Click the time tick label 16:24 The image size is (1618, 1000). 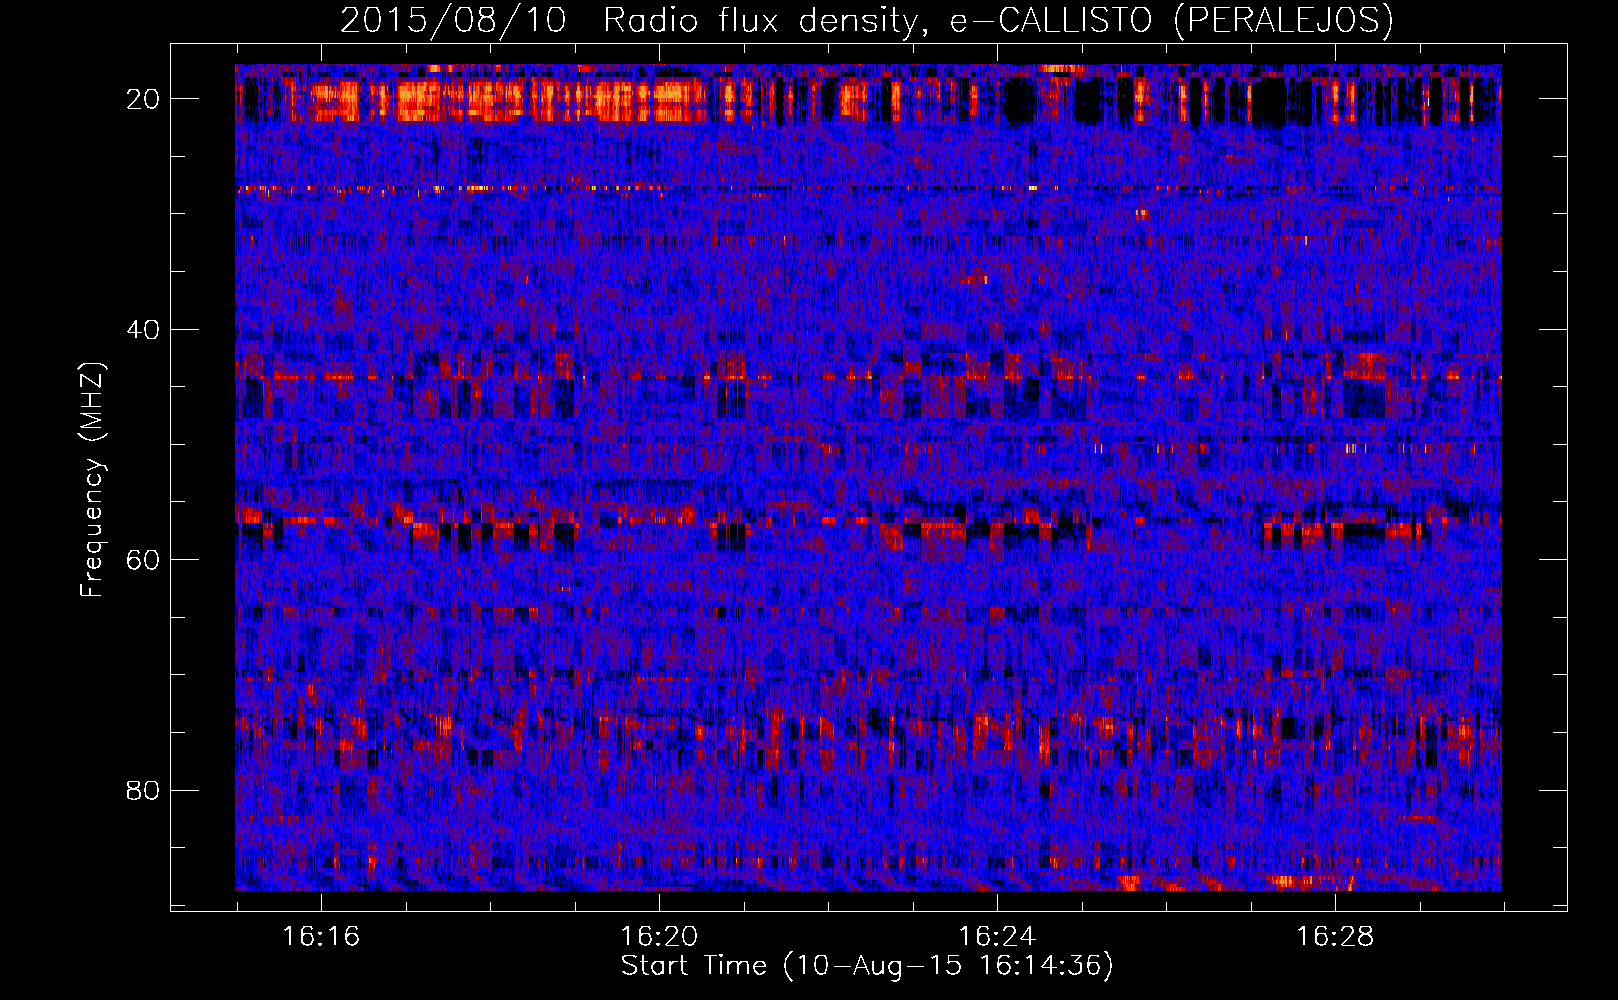click(997, 937)
